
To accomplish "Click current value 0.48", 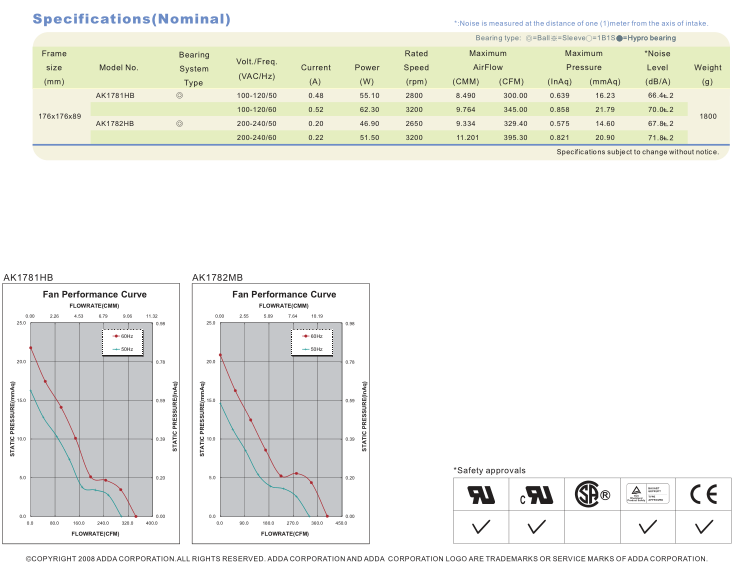I will pyautogui.click(x=316, y=95).
